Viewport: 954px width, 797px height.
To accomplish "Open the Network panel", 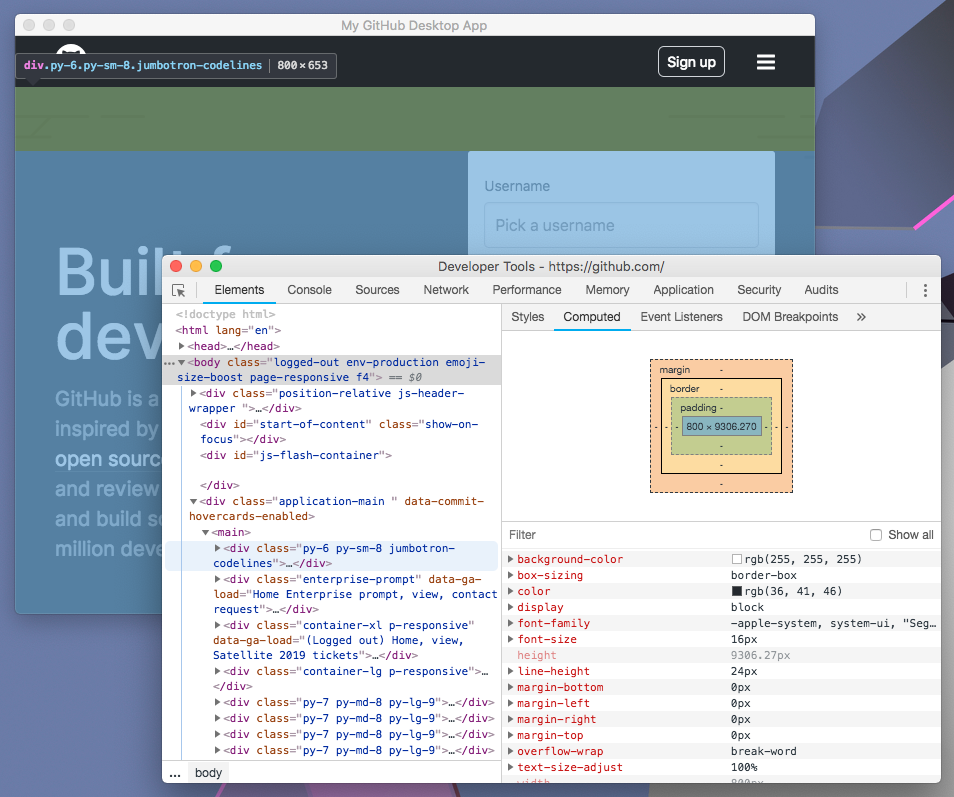I will (x=445, y=289).
